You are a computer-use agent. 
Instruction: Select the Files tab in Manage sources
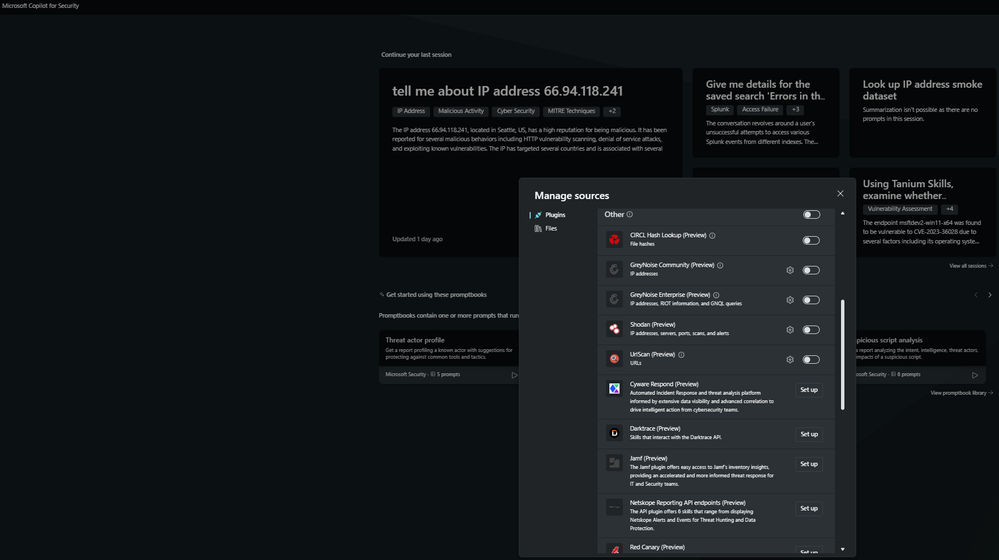(546, 229)
